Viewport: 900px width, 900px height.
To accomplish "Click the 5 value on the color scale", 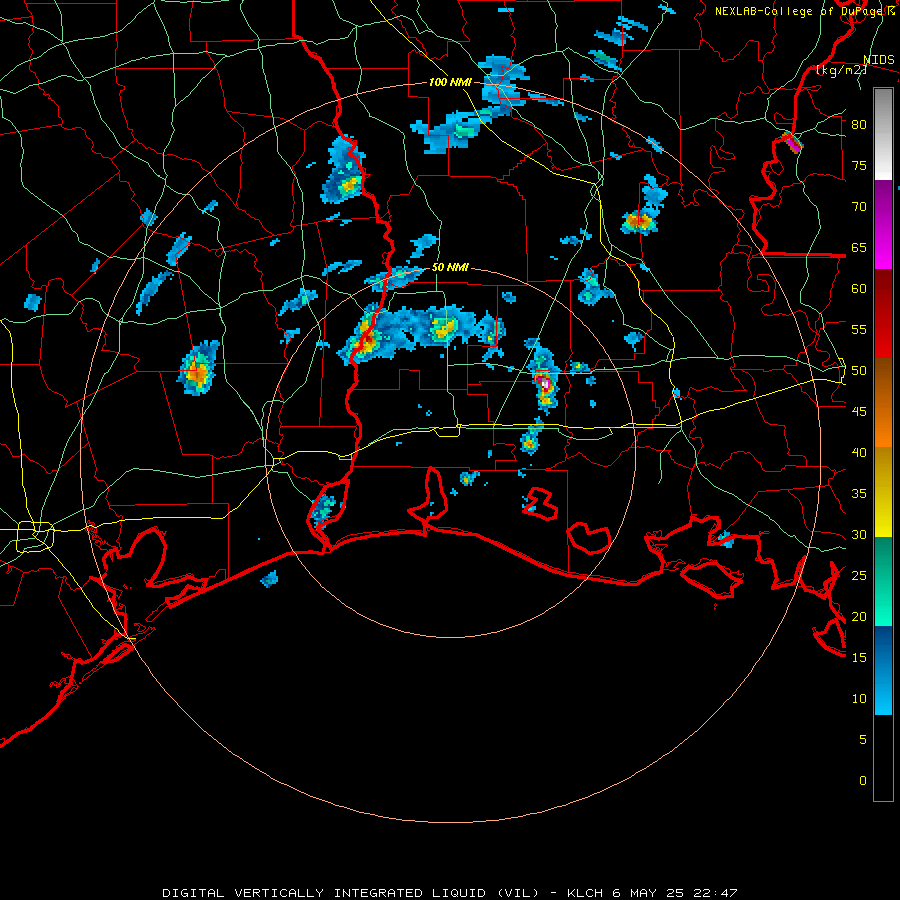I will click(x=862, y=739).
